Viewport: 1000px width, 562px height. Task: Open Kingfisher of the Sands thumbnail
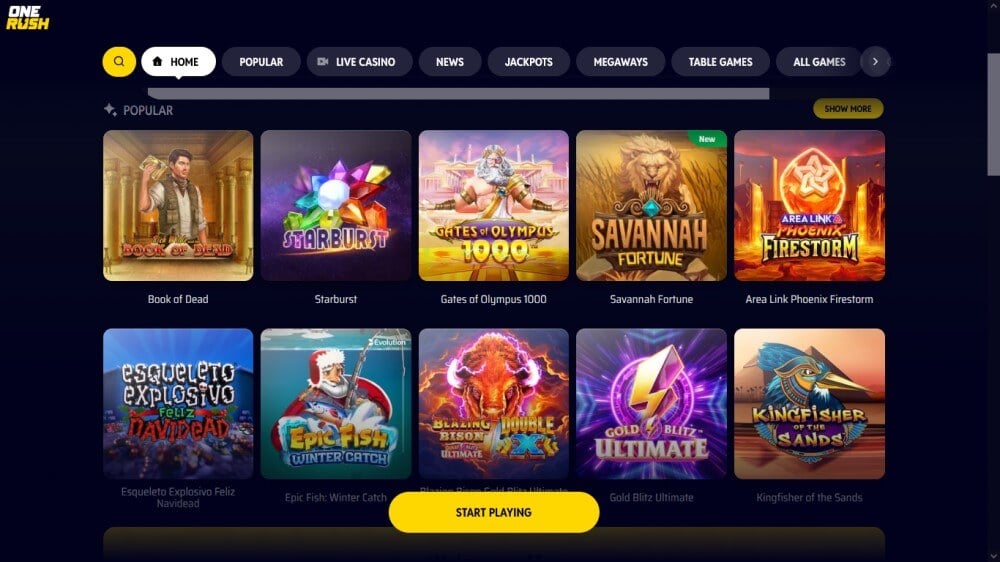[x=809, y=404]
